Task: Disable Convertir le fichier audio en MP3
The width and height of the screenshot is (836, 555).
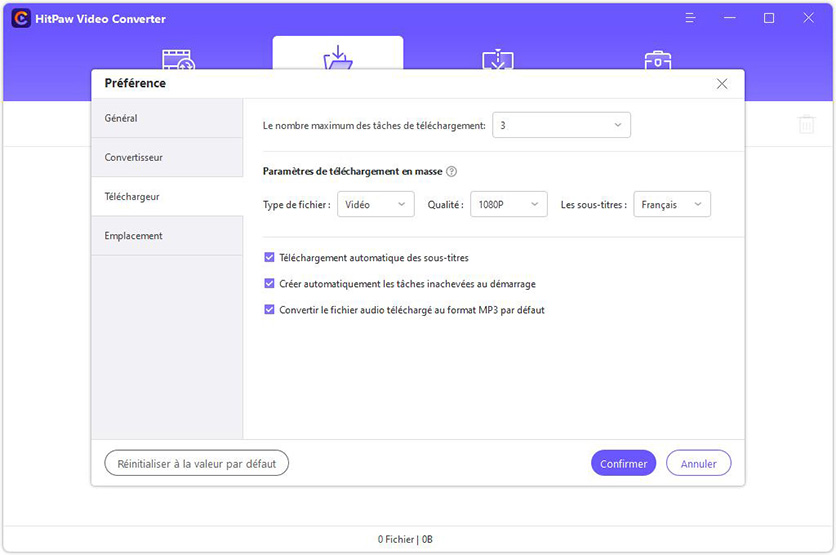Action: [x=269, y=310]
